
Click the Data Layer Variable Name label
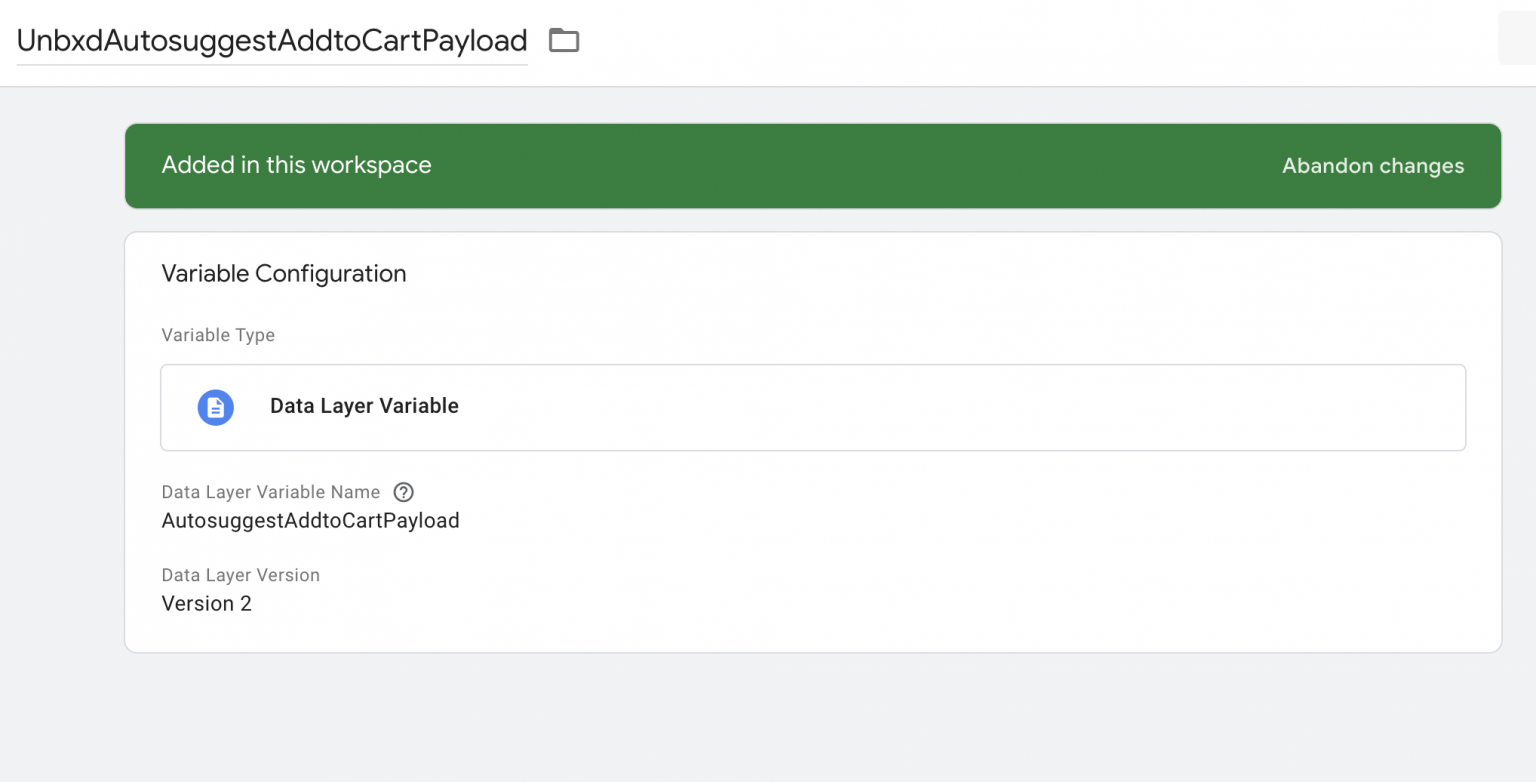271,492
